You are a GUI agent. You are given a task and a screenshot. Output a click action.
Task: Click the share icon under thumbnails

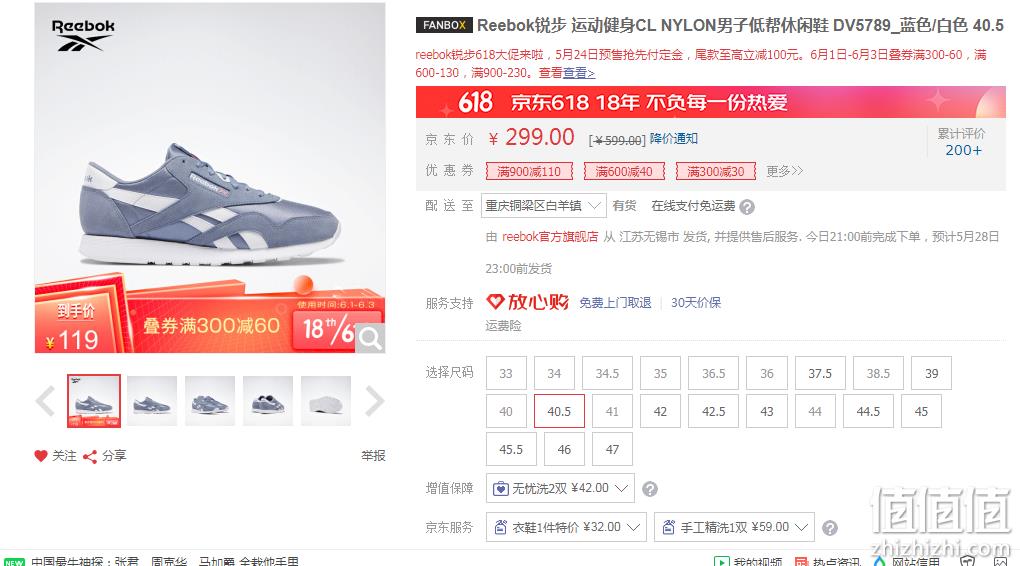click(90, 457)
